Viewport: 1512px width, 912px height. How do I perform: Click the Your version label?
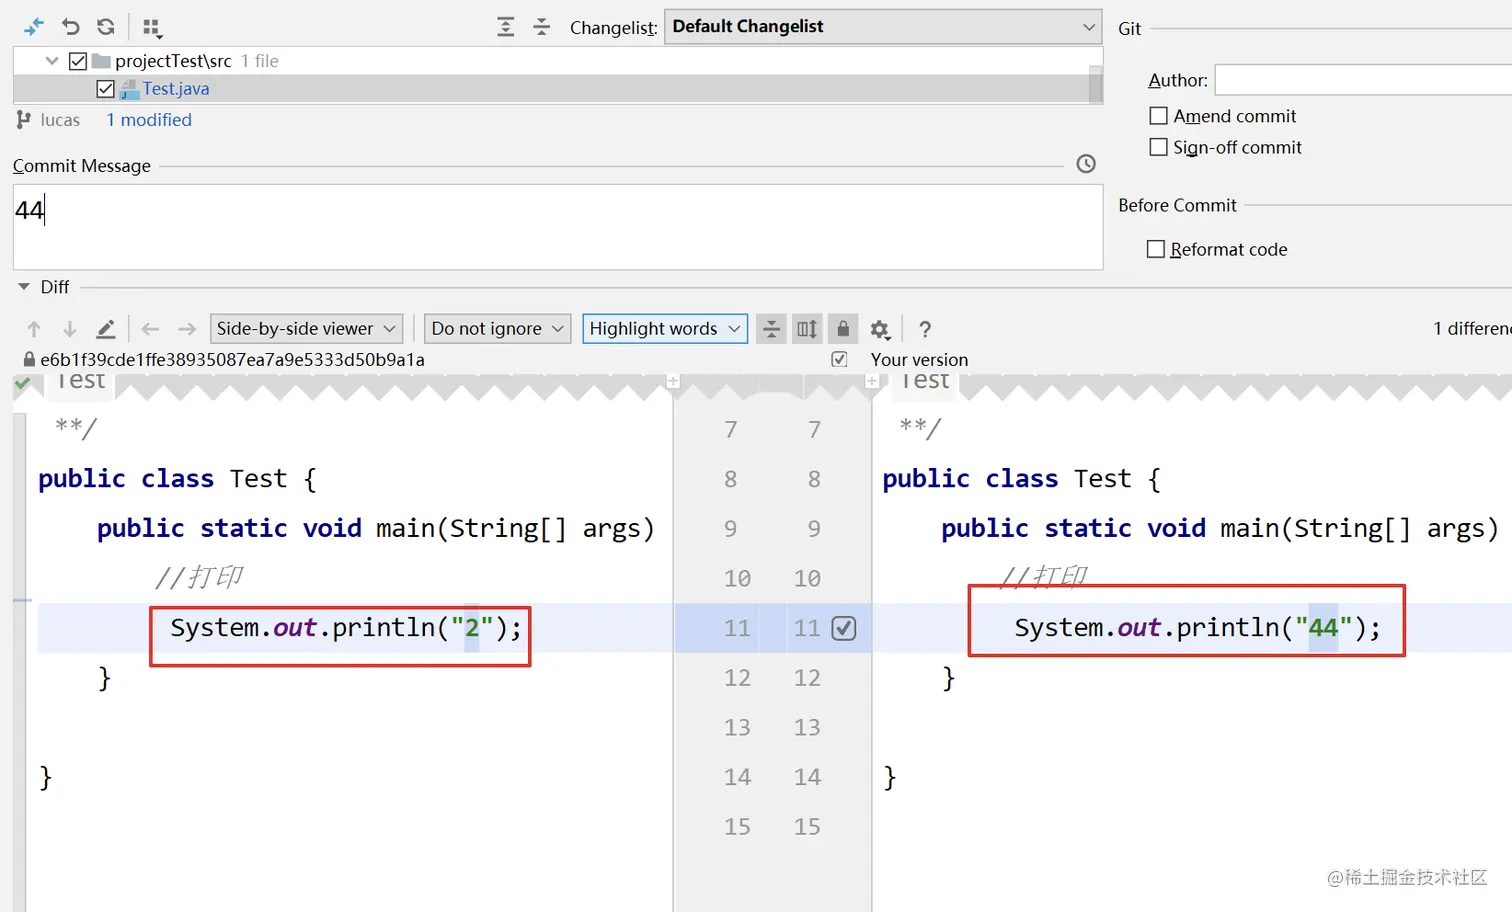919,359
